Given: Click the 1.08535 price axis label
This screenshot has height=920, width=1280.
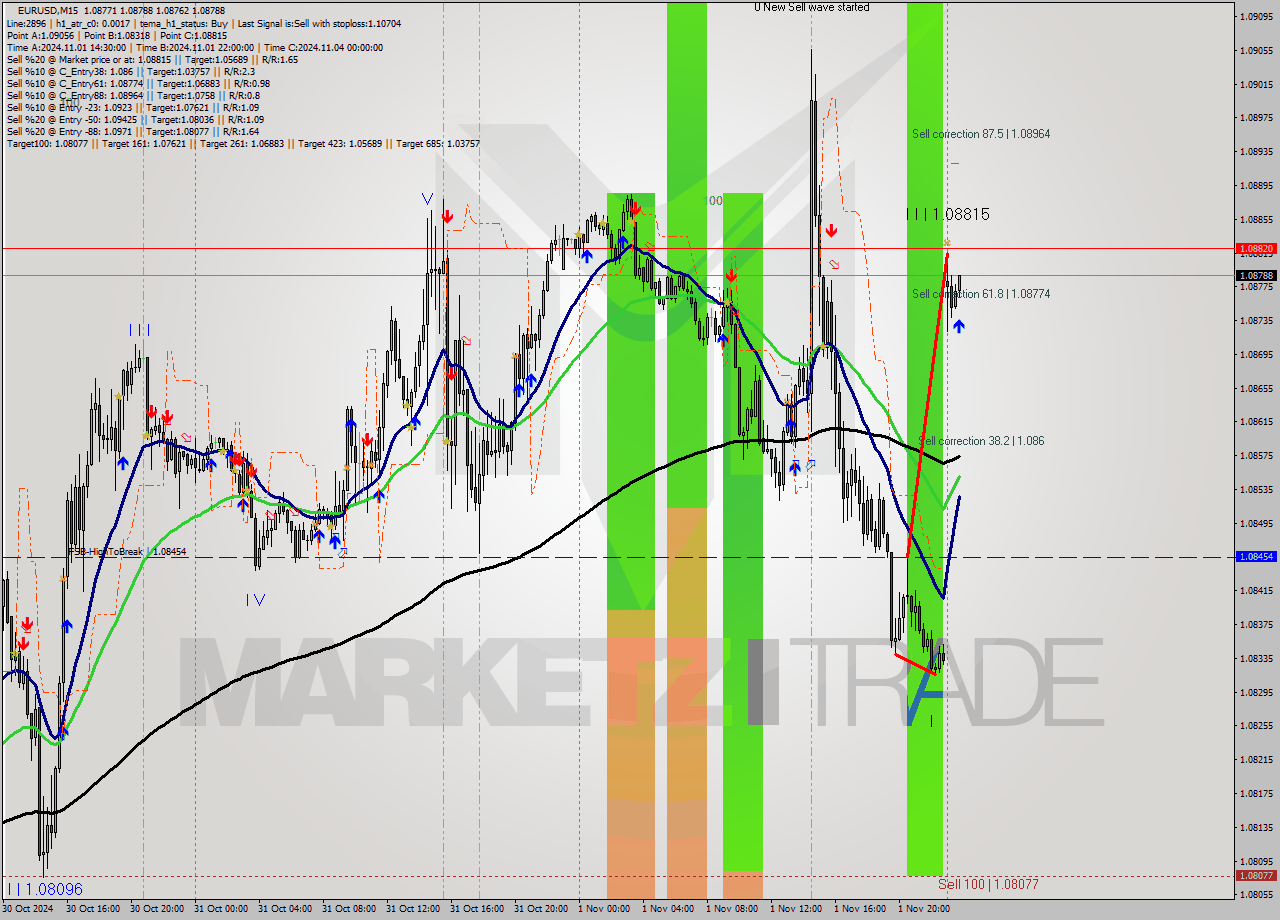Looking at the screenshot, I should [x=1256, y=489].
